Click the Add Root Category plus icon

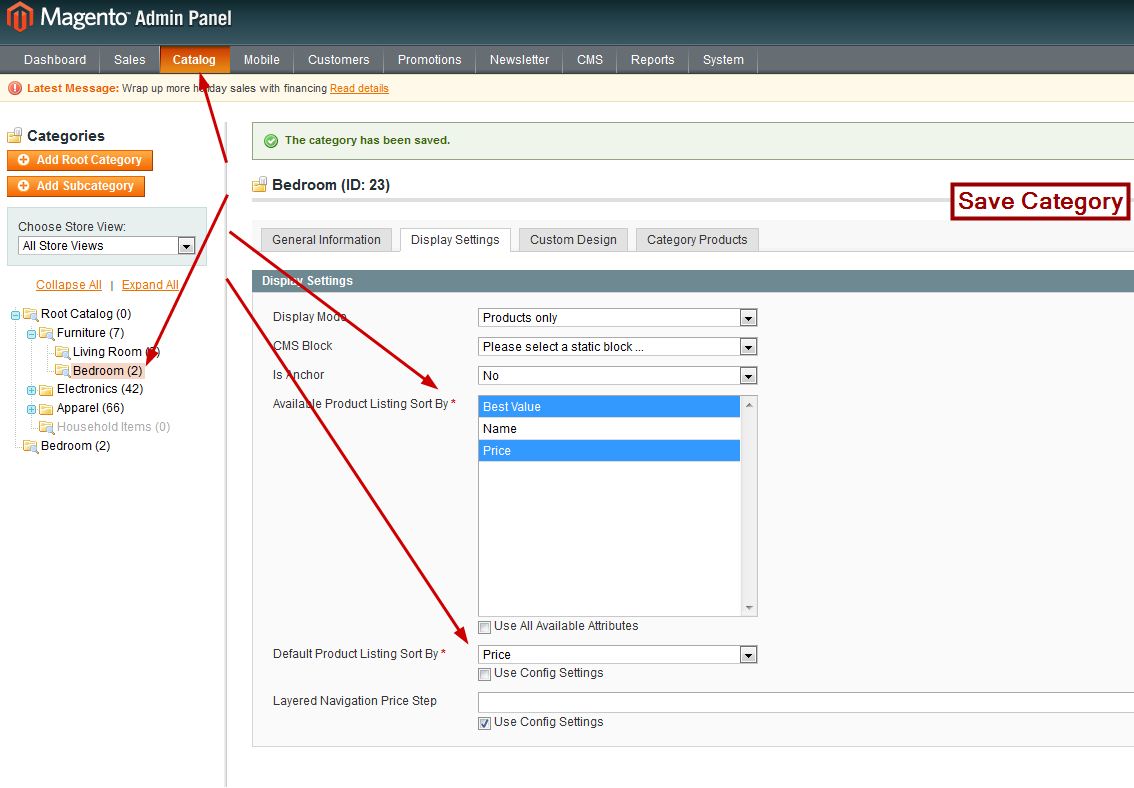(23, 160)
